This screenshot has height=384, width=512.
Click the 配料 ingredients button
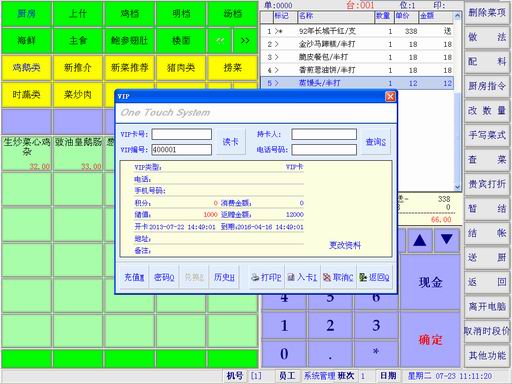click(x=487, y=61)
